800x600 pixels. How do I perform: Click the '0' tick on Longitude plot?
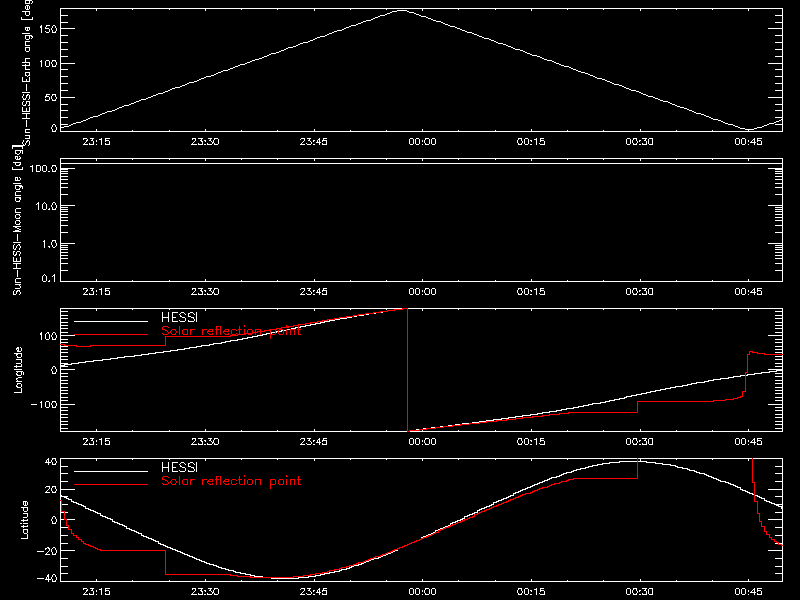click(54, 370)
